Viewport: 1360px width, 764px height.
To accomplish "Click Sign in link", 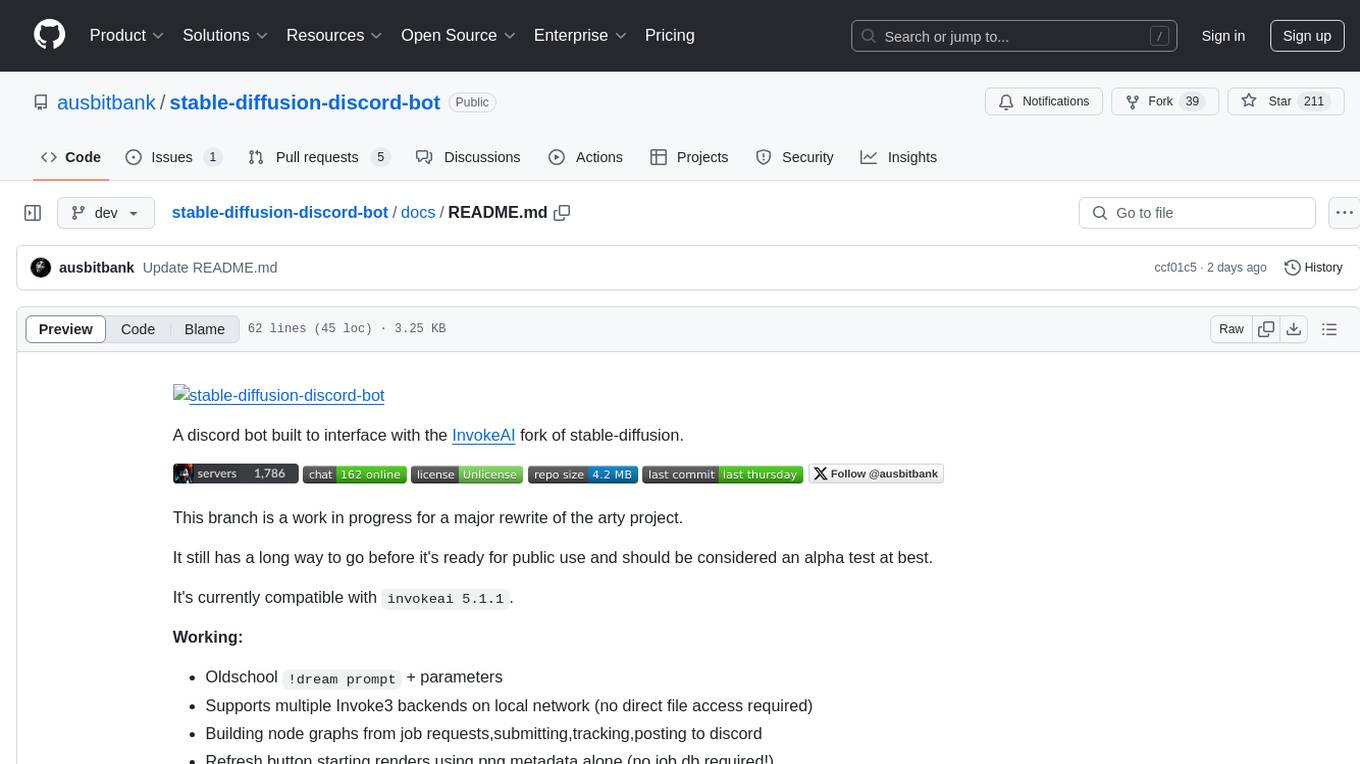I will tap(1223, 36).
